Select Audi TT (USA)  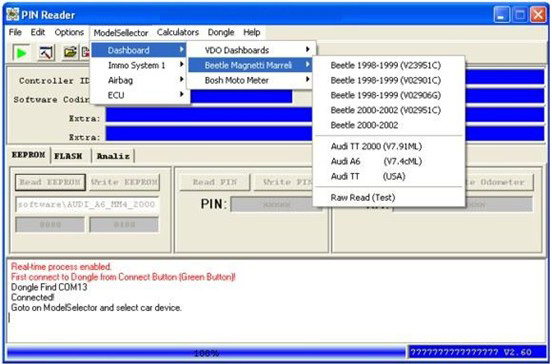click(x=389, y=176)
